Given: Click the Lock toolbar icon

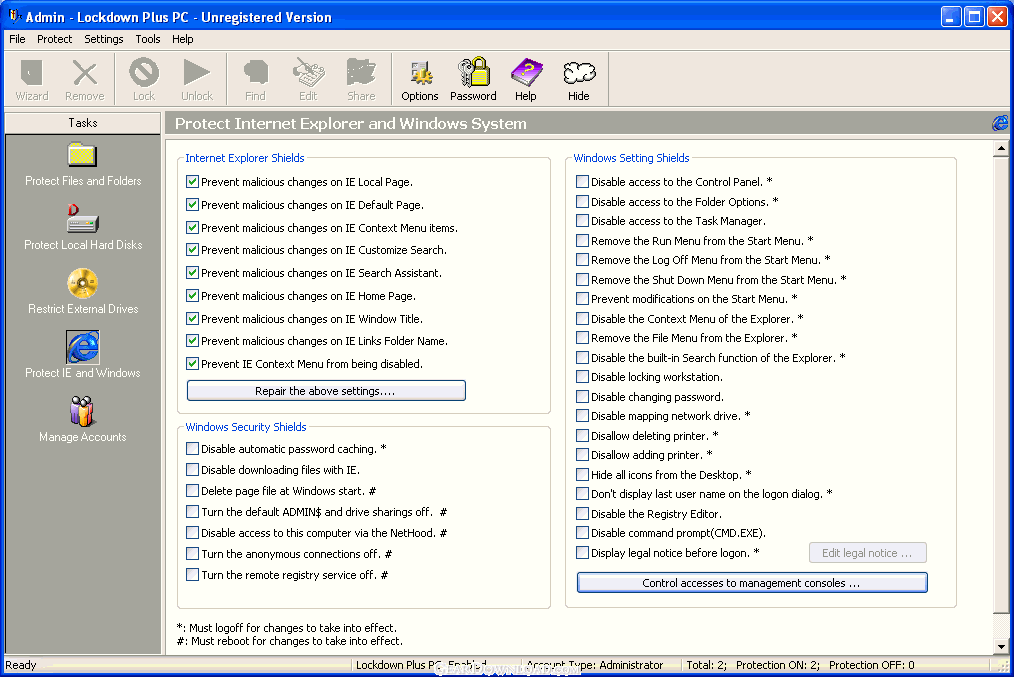Looking at the screenshot, I should pyautogui.click(x=144, y=80).
